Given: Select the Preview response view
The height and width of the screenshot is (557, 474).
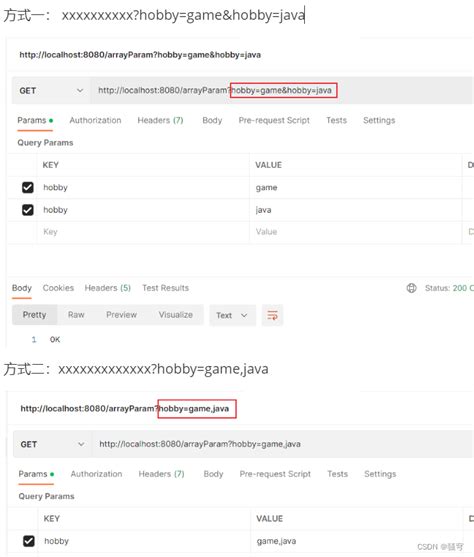Looking at the screenshot, I should point(122,315).
